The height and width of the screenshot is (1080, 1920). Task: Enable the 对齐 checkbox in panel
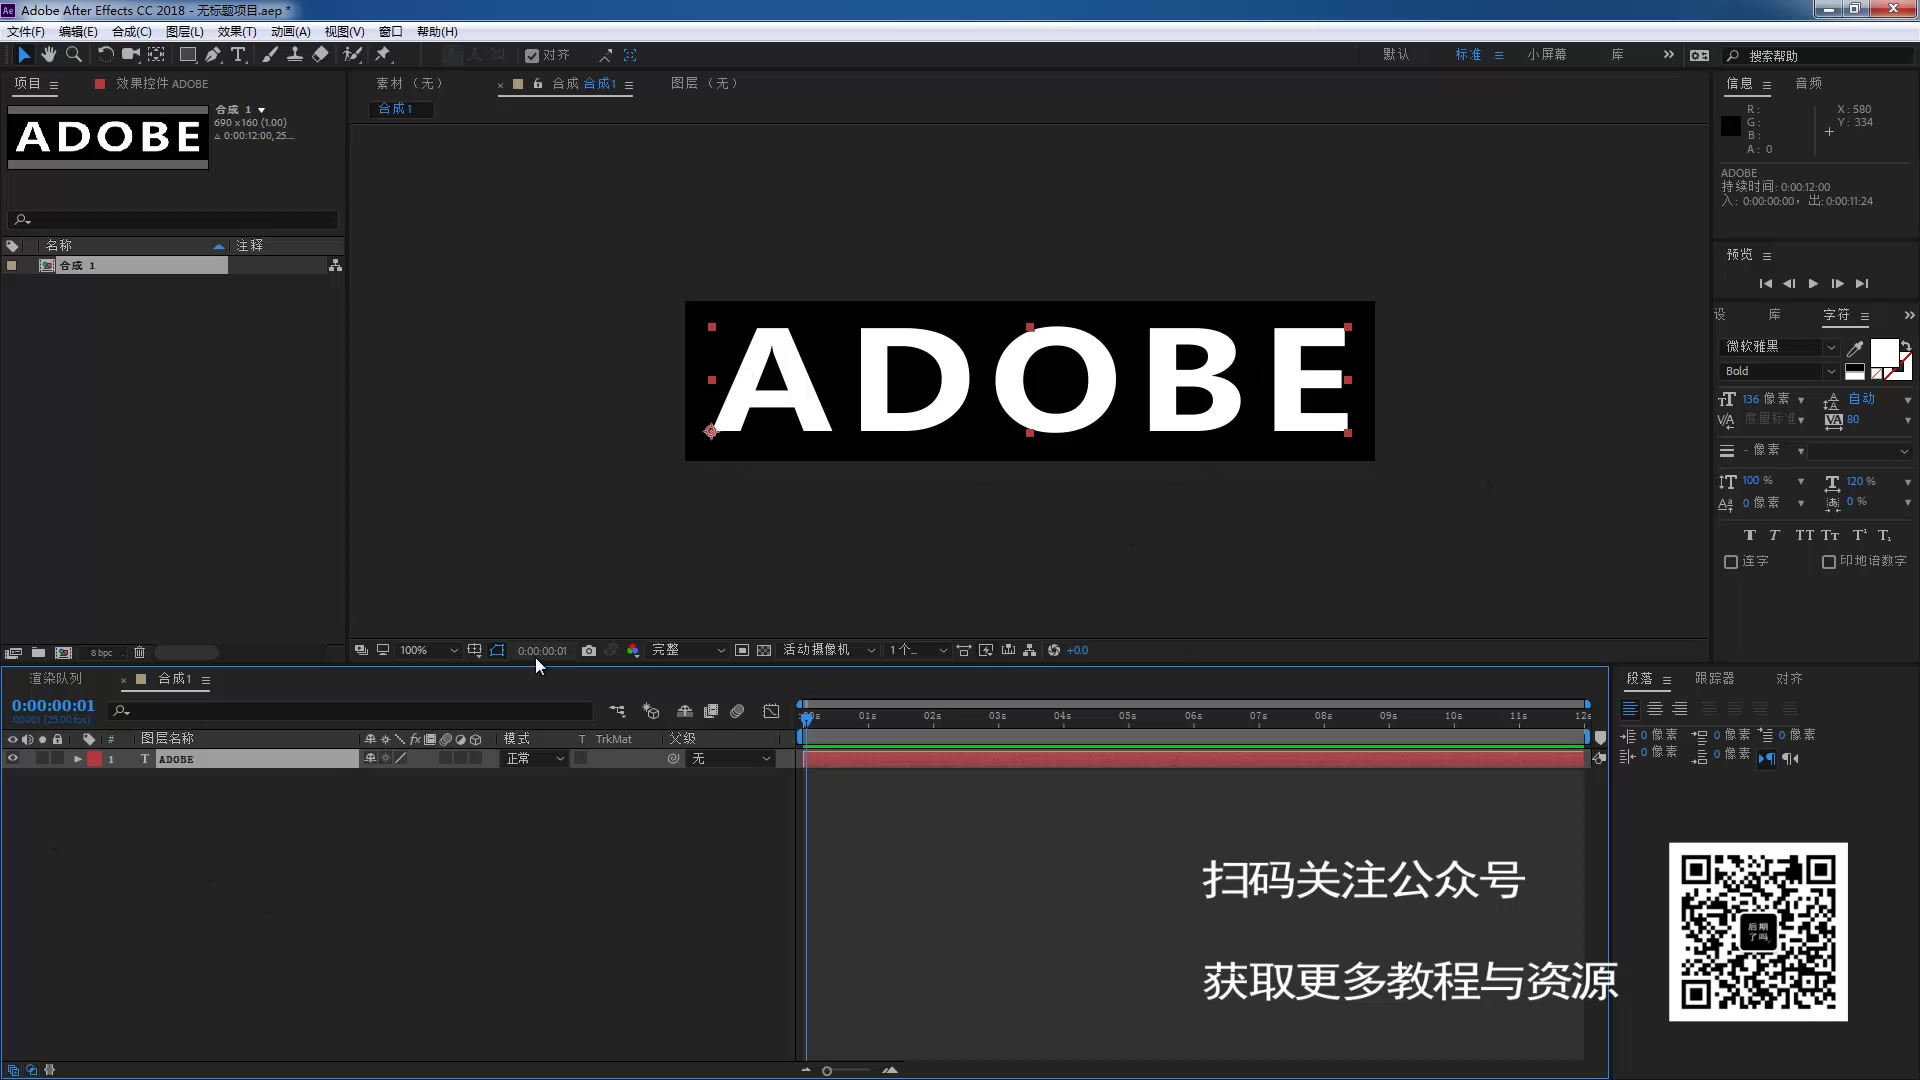click(x=533, y=55)
